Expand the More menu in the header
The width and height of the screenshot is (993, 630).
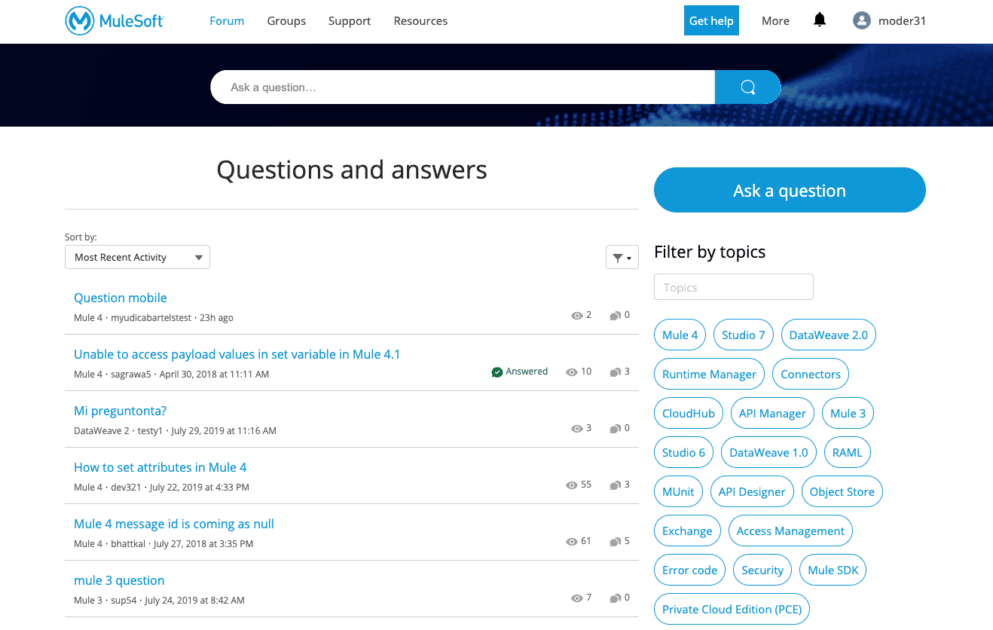point(775,20)
